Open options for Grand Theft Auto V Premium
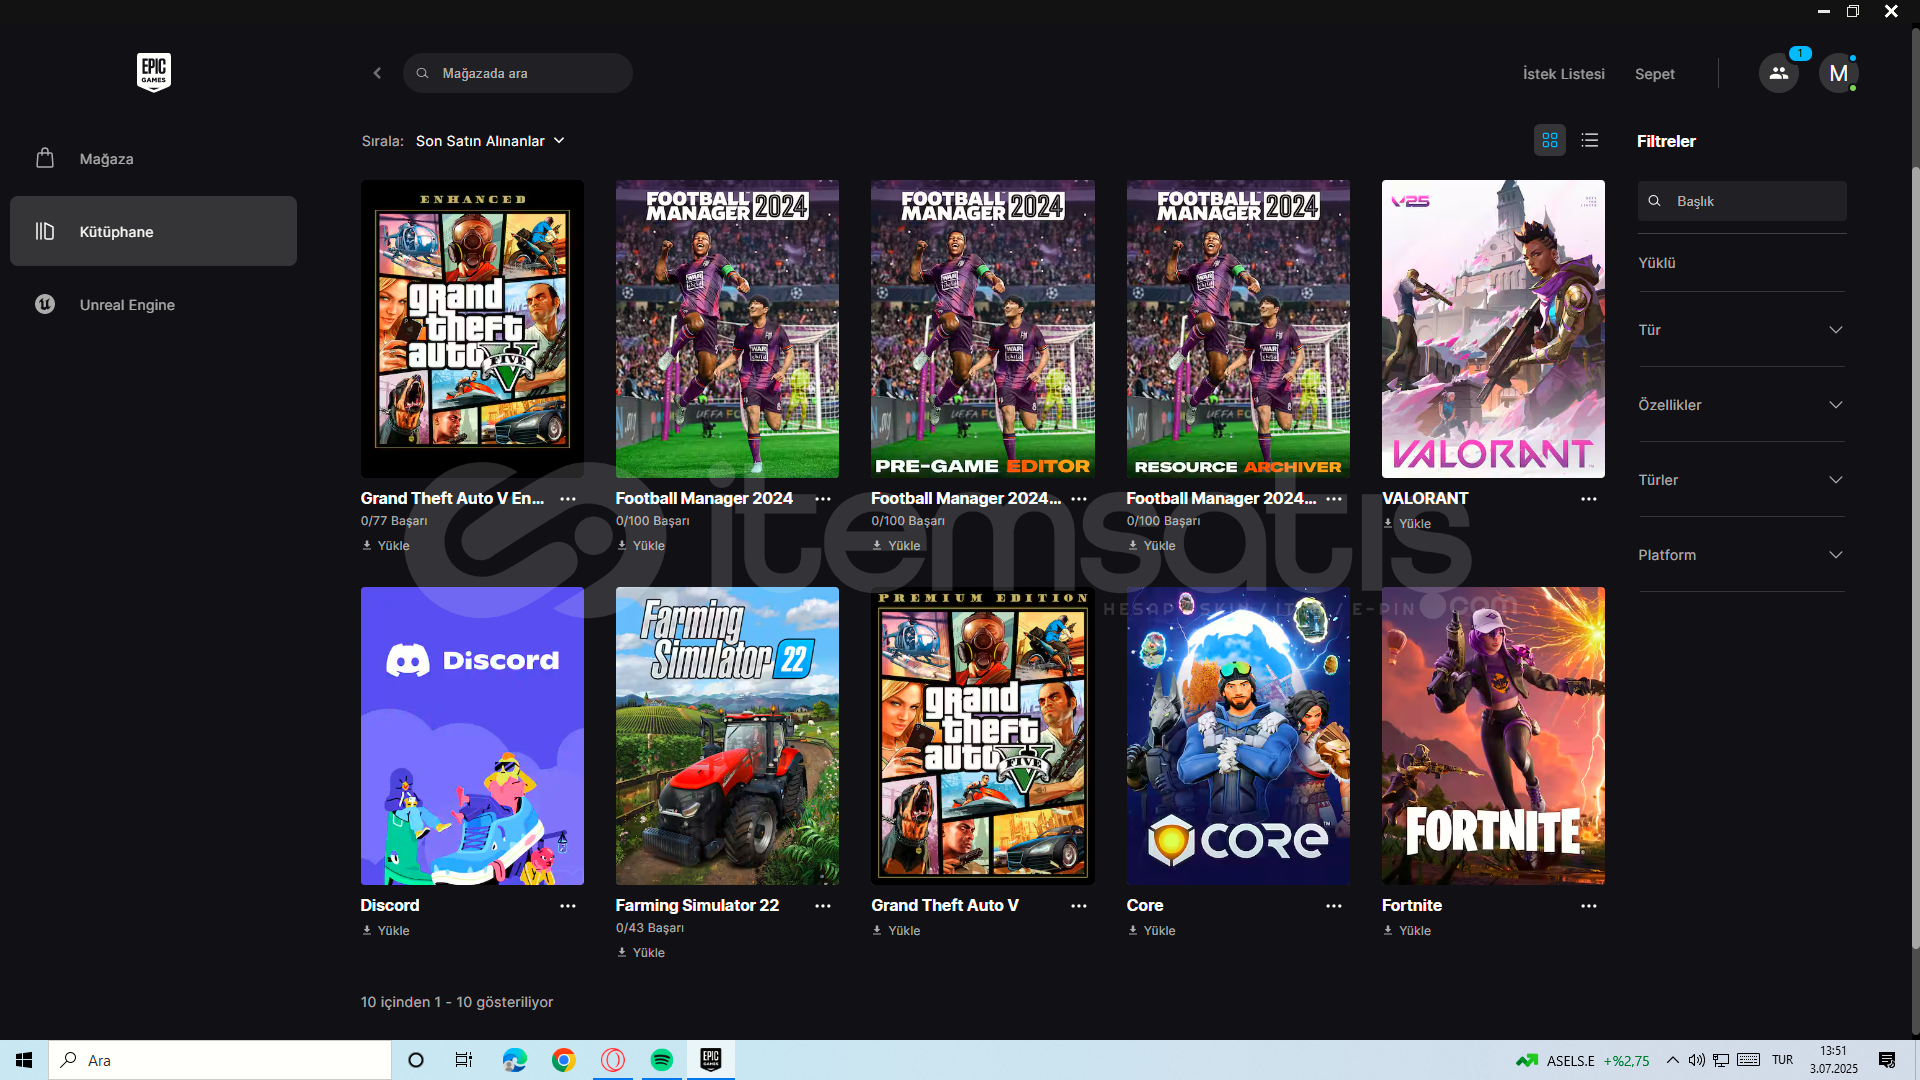Image resolution: width=1920 pixels, height=1080 pixels. click(1079, 905)
